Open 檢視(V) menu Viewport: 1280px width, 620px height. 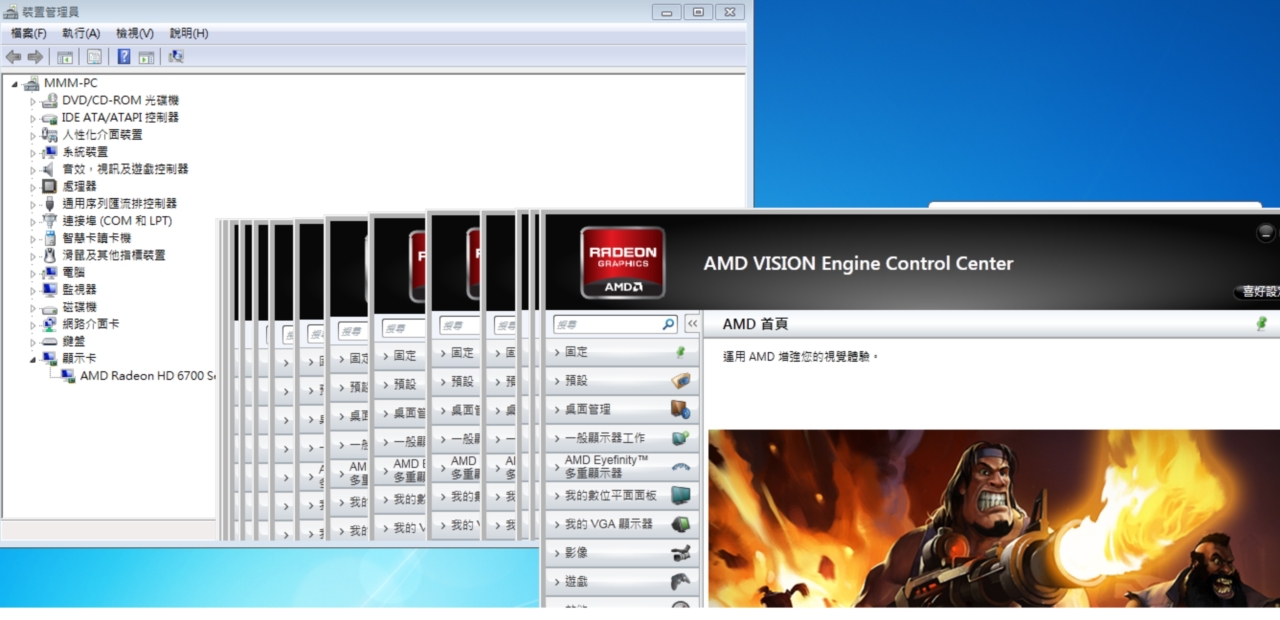tap(135, 34)
